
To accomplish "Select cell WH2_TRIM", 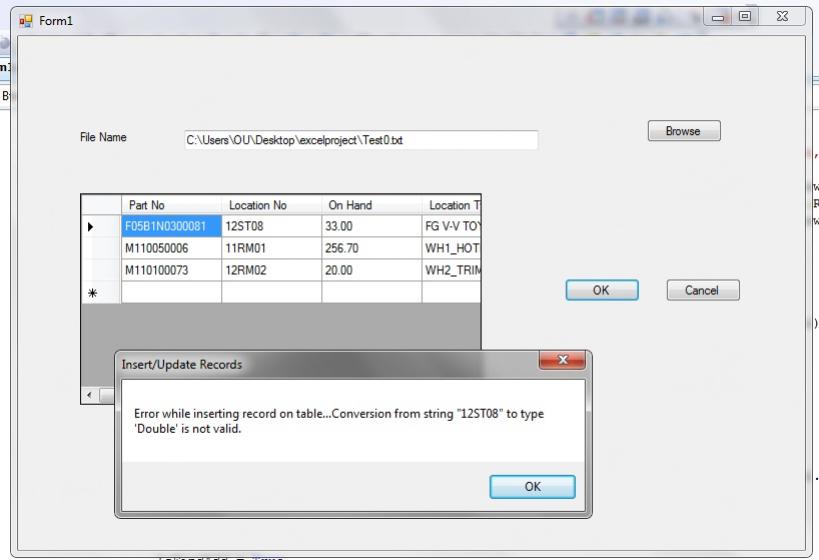I will pos(451,270).
